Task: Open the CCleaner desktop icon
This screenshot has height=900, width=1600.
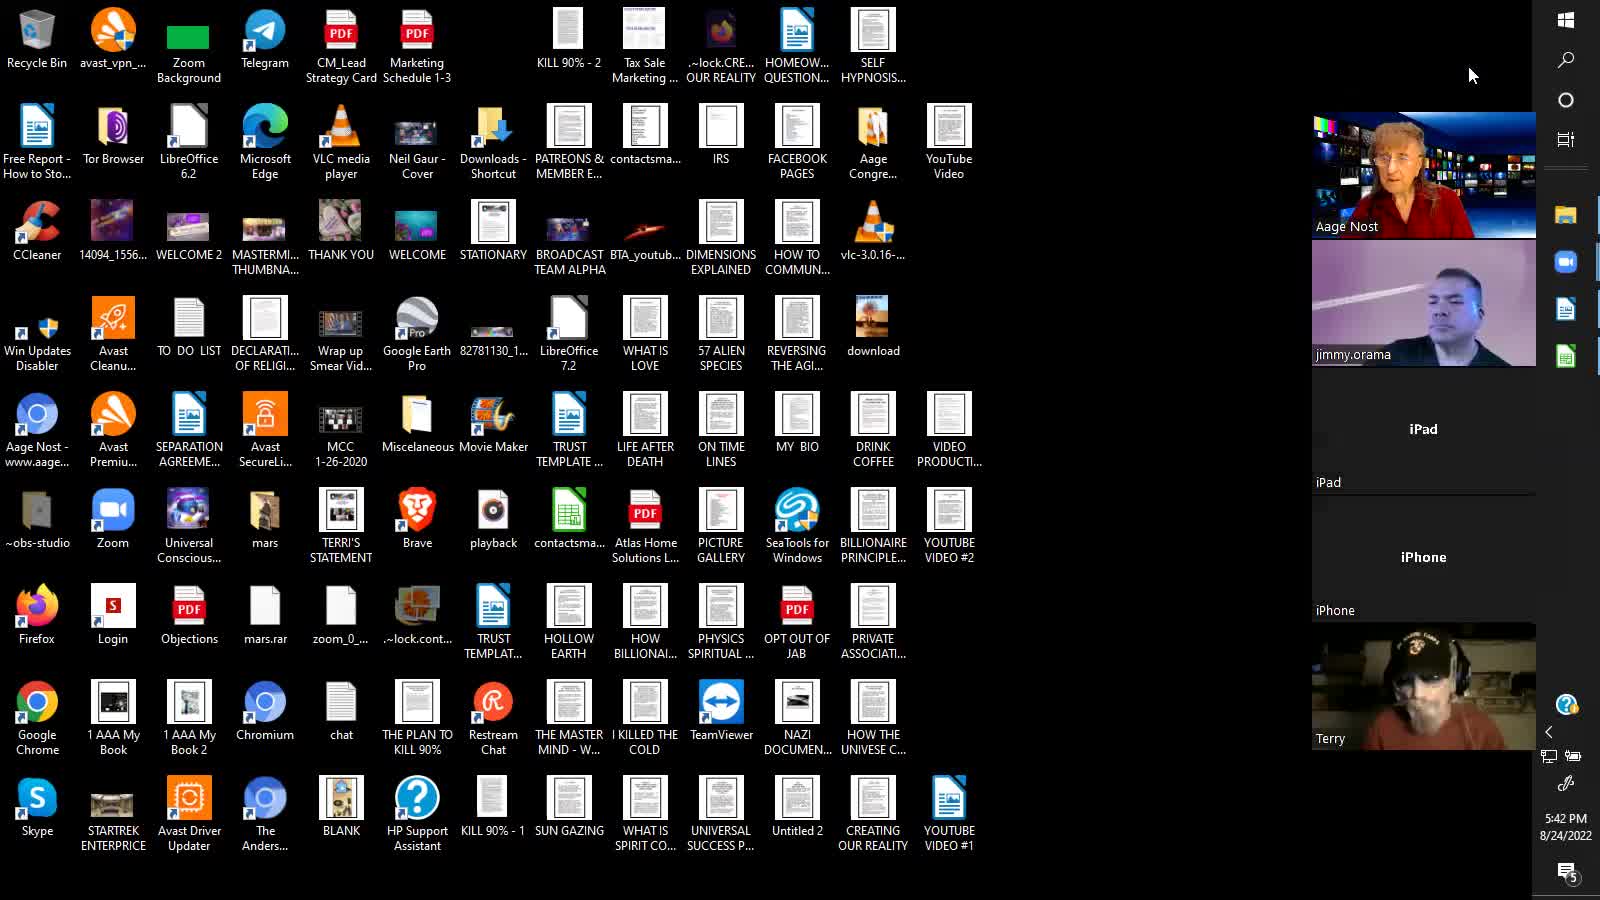Action: 37,232
